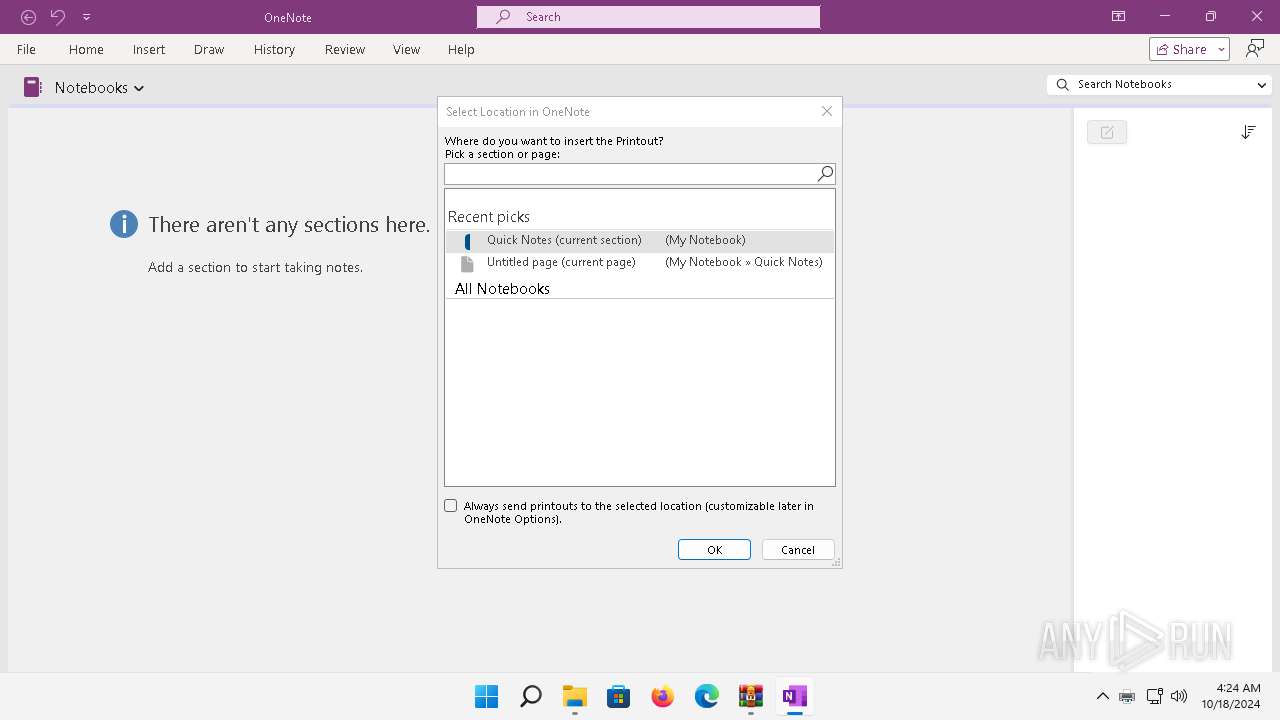Click the Search Notebooks magnifier icon
This screenshot has height=720, width=1280.
[1063, 85]
